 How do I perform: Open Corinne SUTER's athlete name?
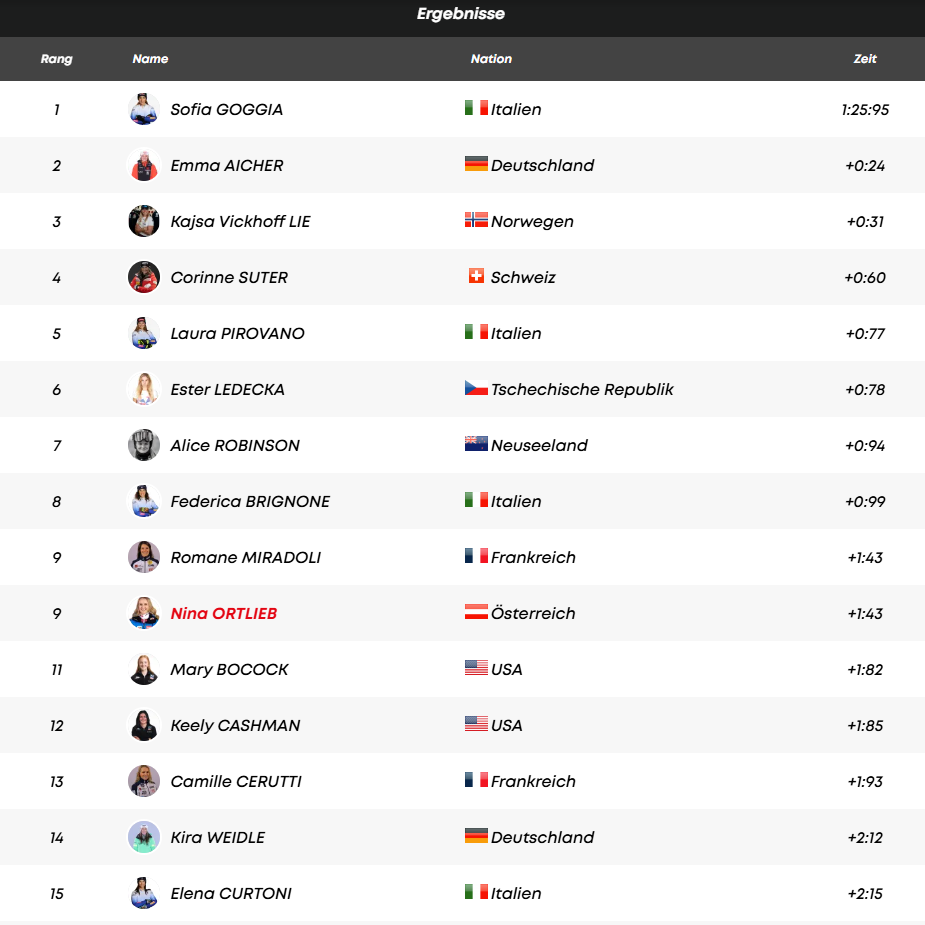pos(229,277)
